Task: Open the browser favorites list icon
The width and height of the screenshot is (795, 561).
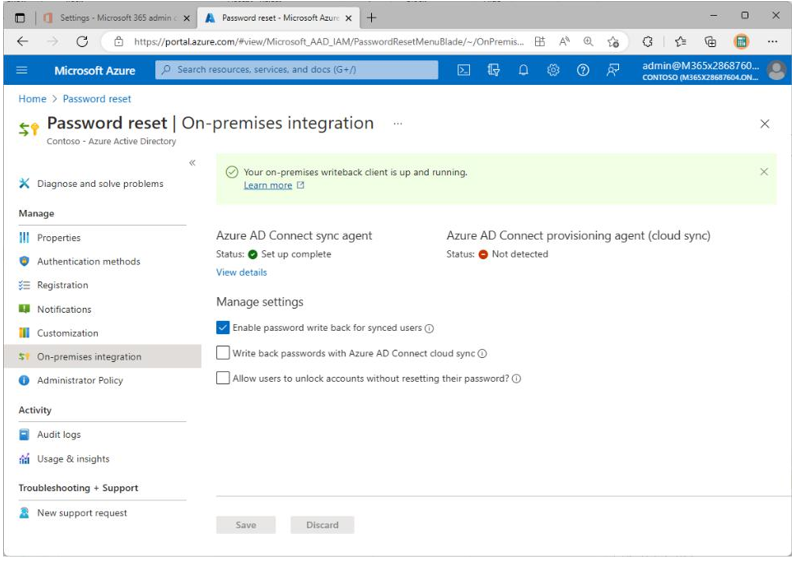Action: click(680, 42)
